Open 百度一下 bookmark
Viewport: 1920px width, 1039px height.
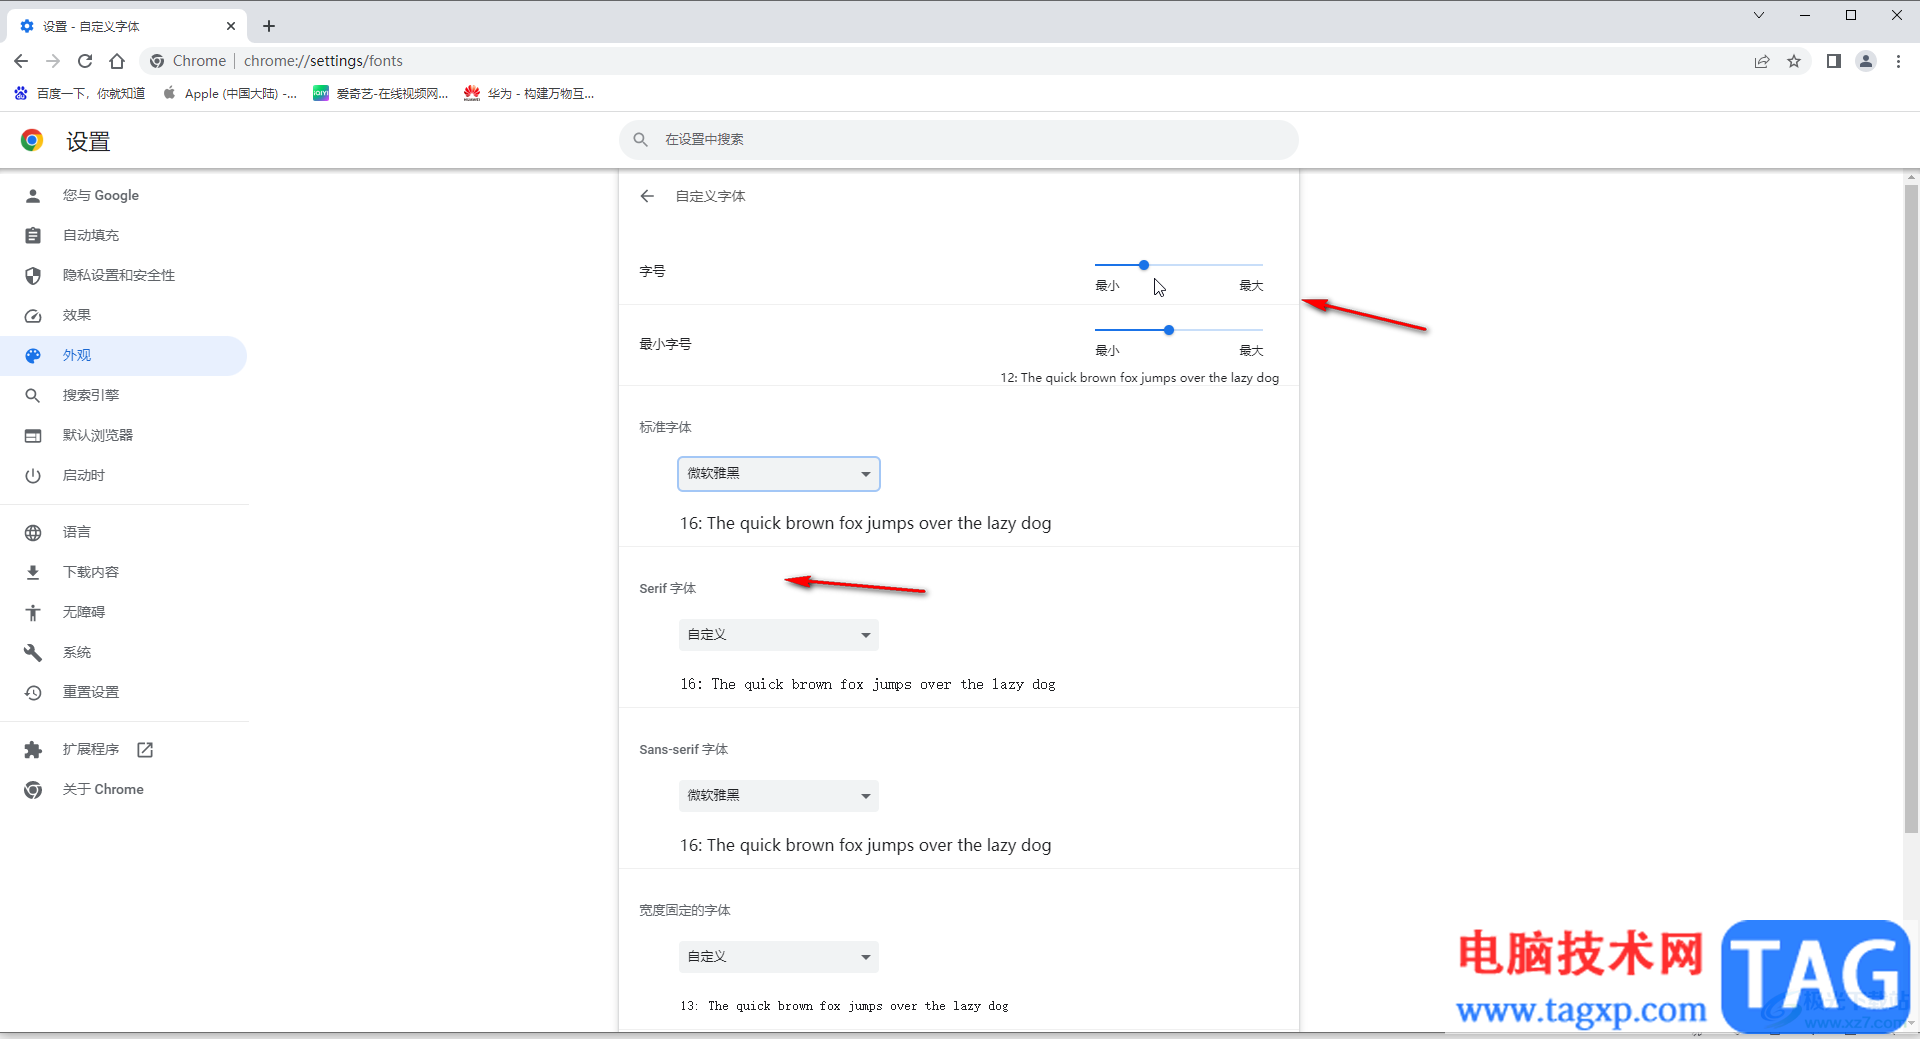click(80, 93)
